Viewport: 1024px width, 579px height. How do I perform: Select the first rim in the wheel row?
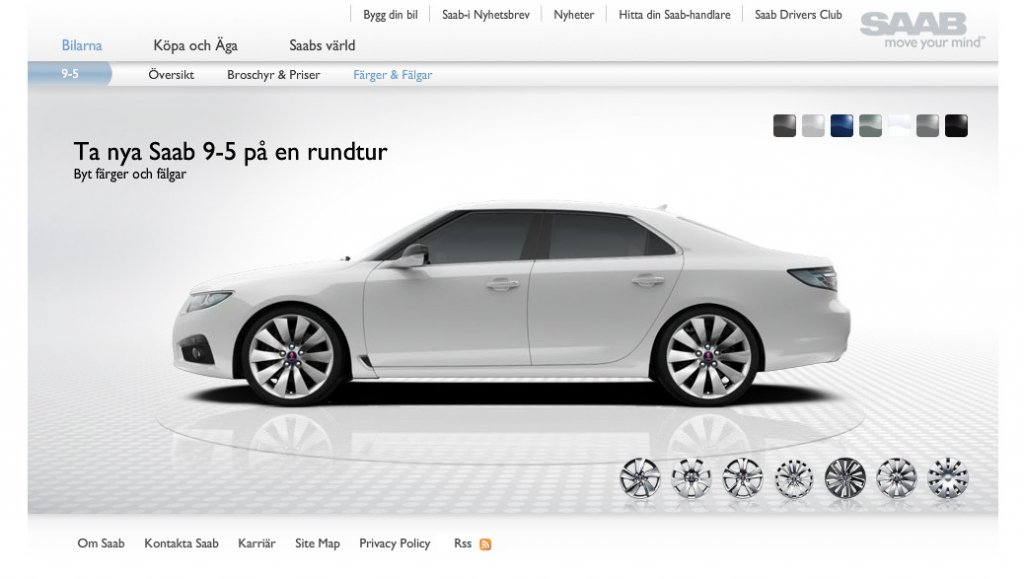click(x=640, y=478)
